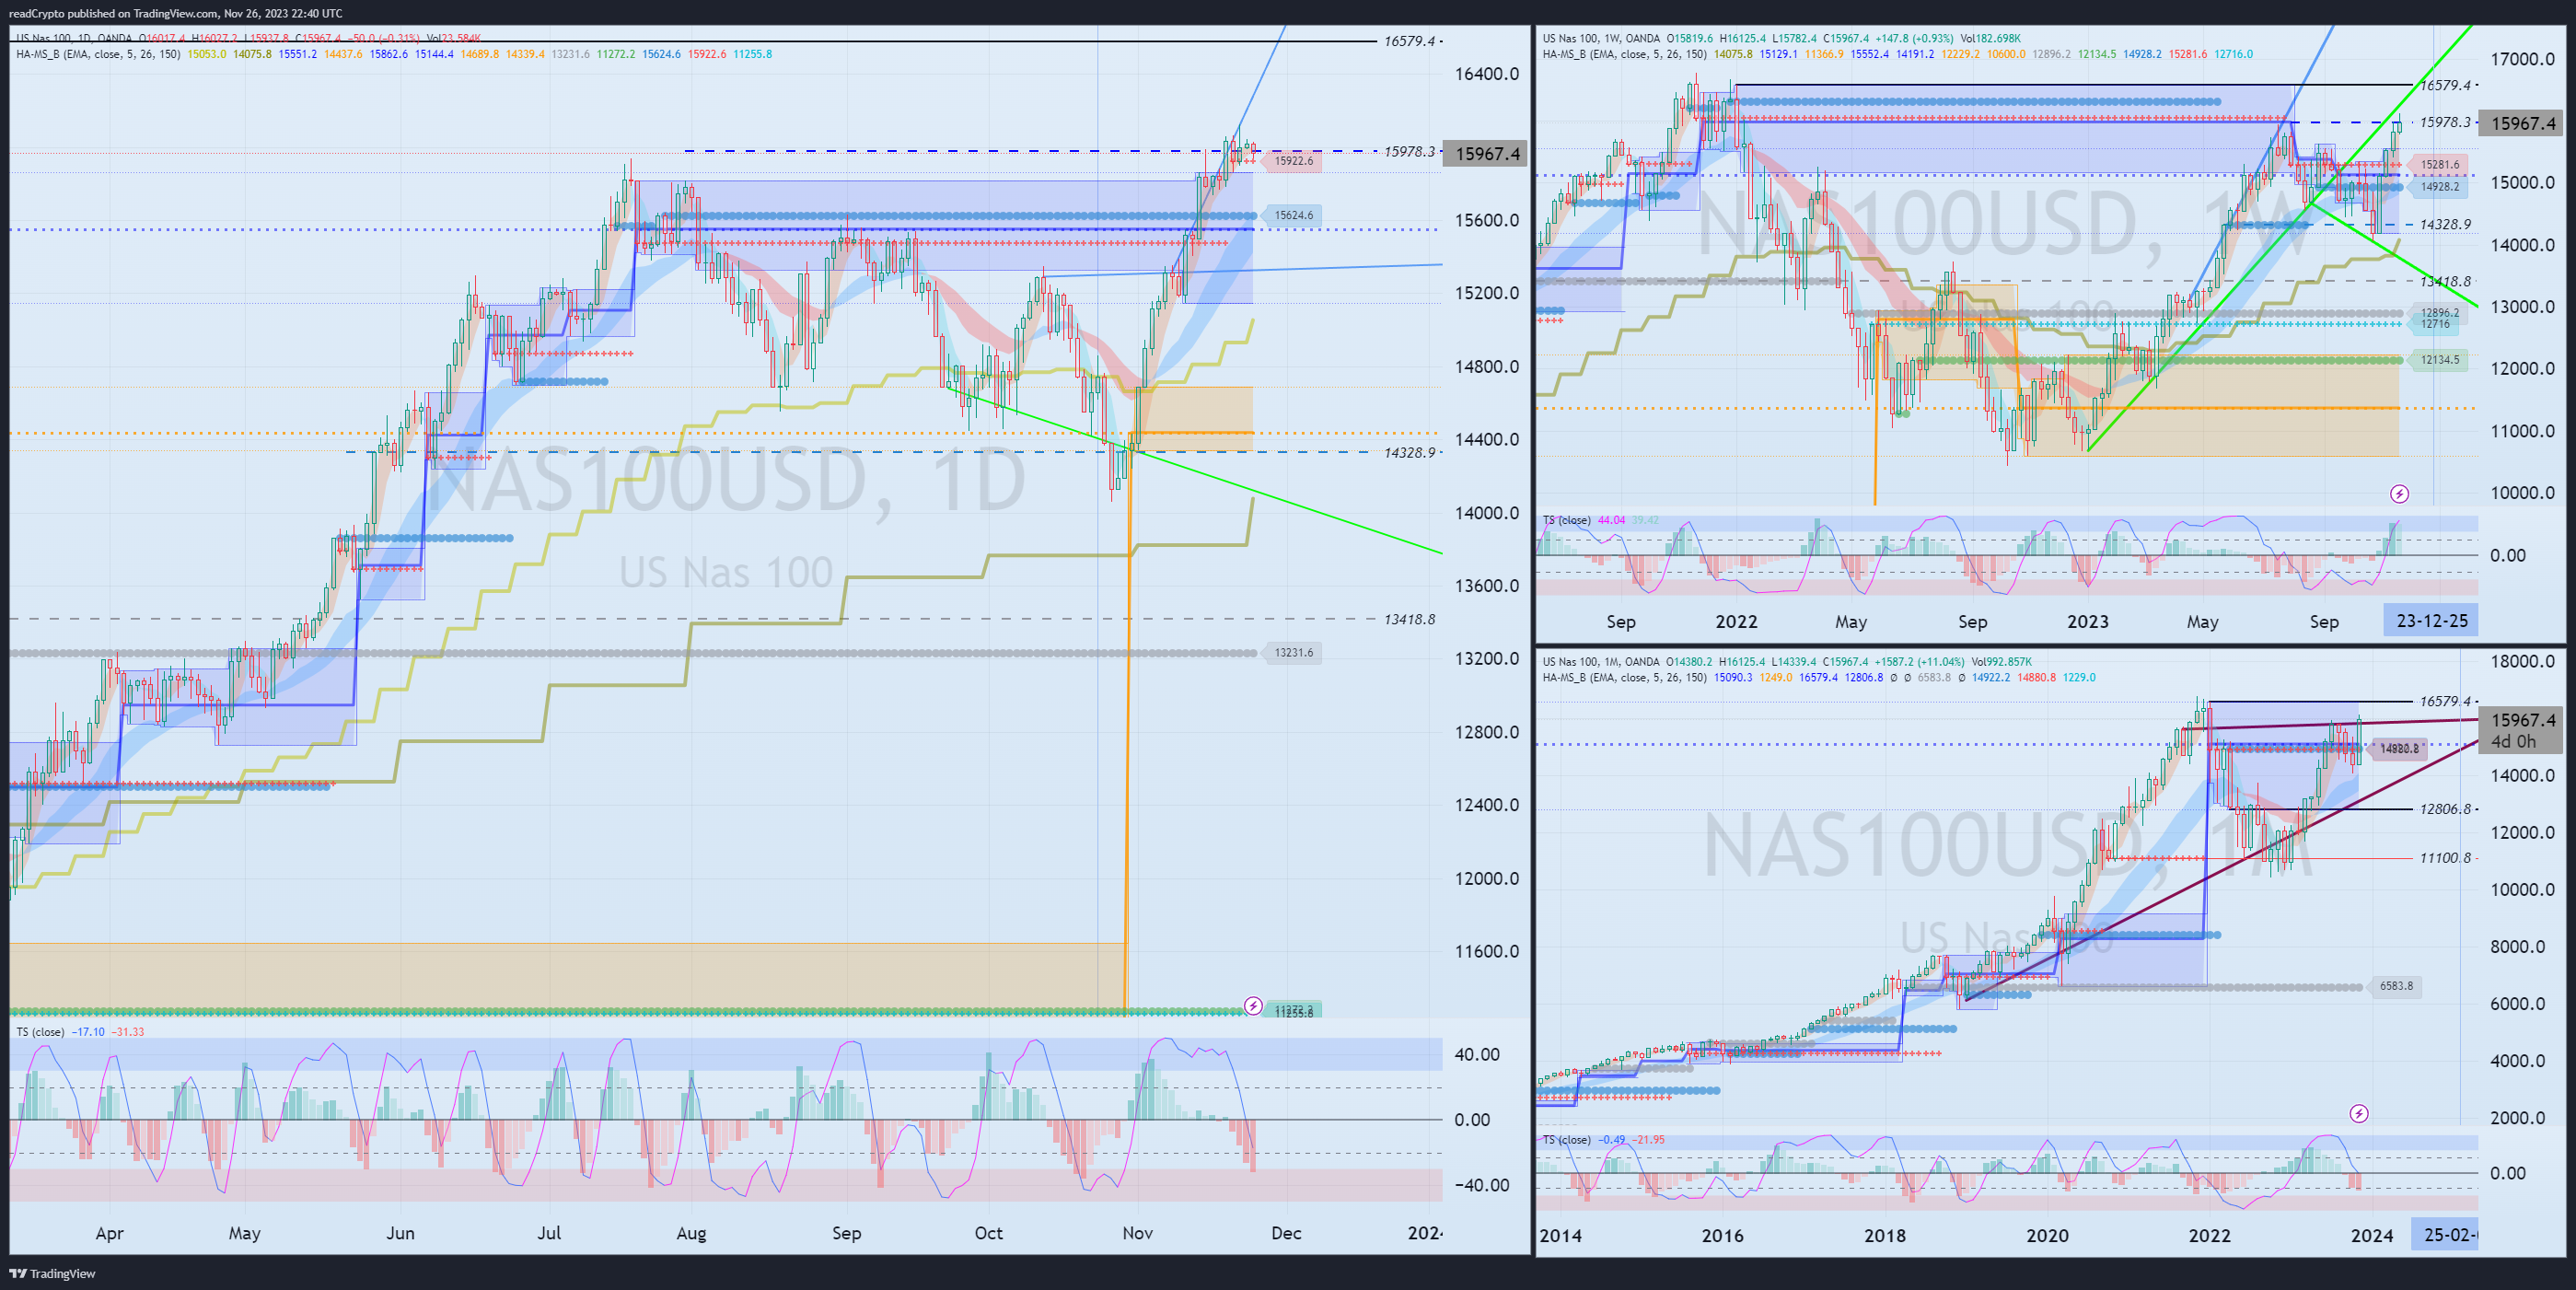The height and width of the screenshot is (1290, 2576).
Task: Click the HA-MS_B indicator legend on monthly chart
Action: [1625, 677]
